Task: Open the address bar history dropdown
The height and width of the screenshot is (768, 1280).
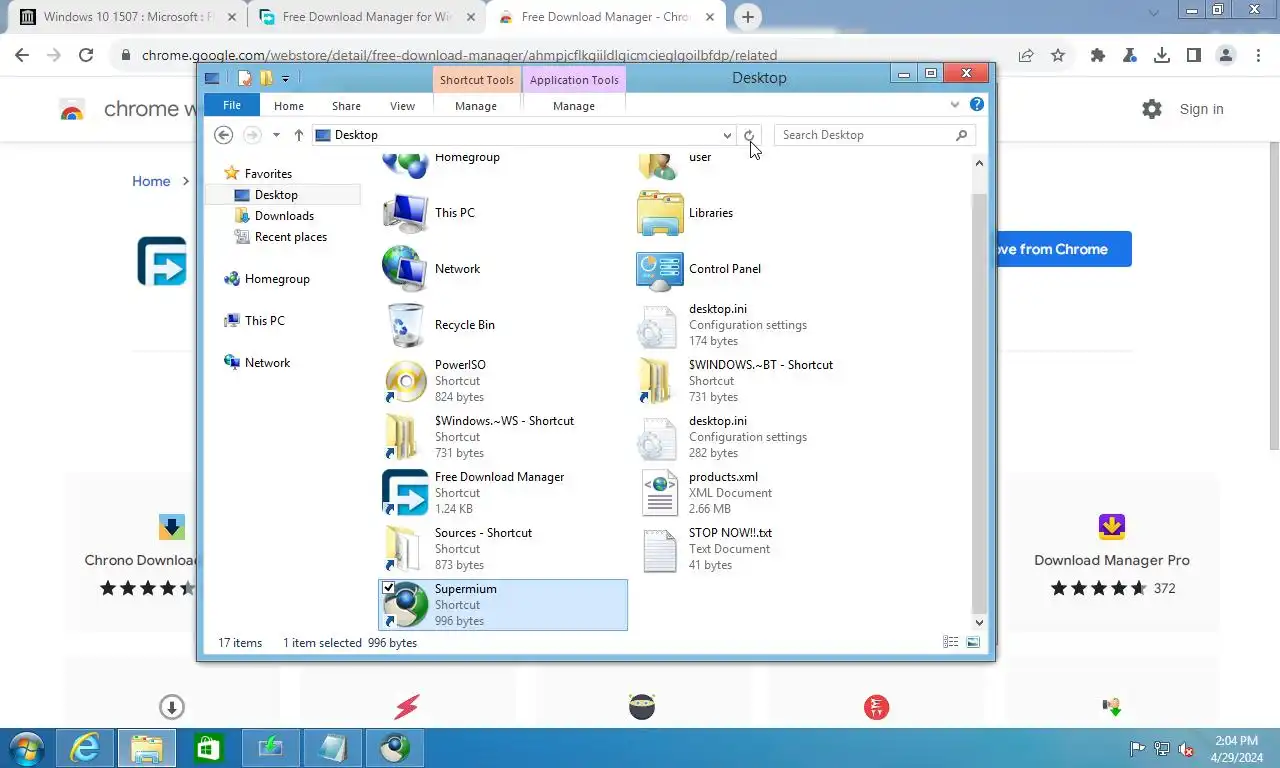Action: tap(727, 135)
